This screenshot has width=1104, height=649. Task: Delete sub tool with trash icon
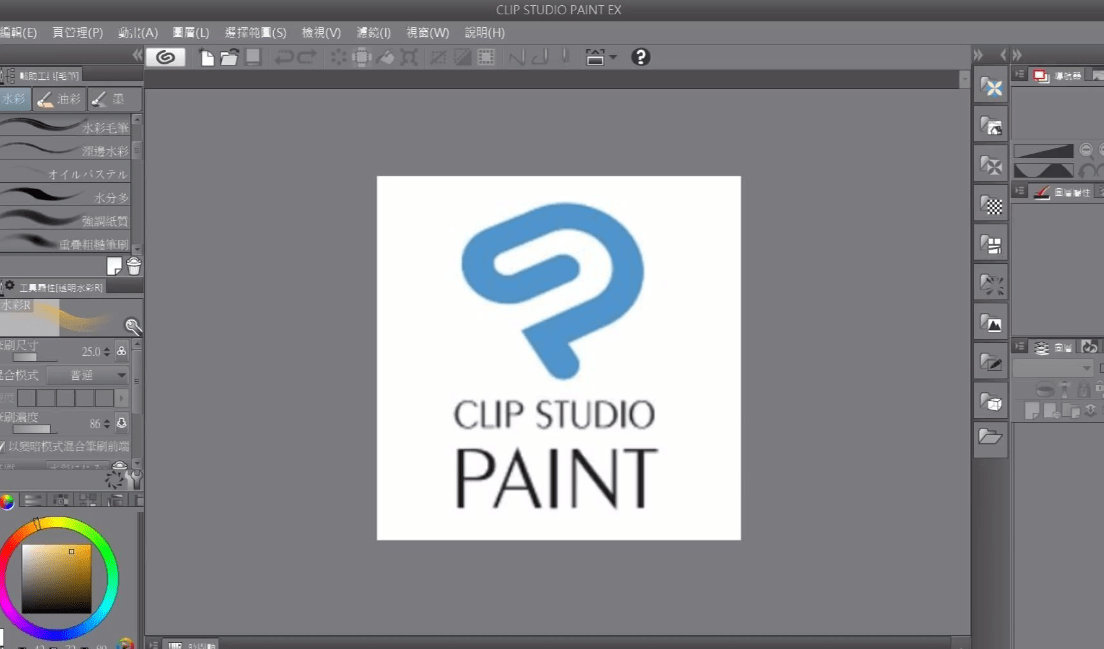point(133,266)
